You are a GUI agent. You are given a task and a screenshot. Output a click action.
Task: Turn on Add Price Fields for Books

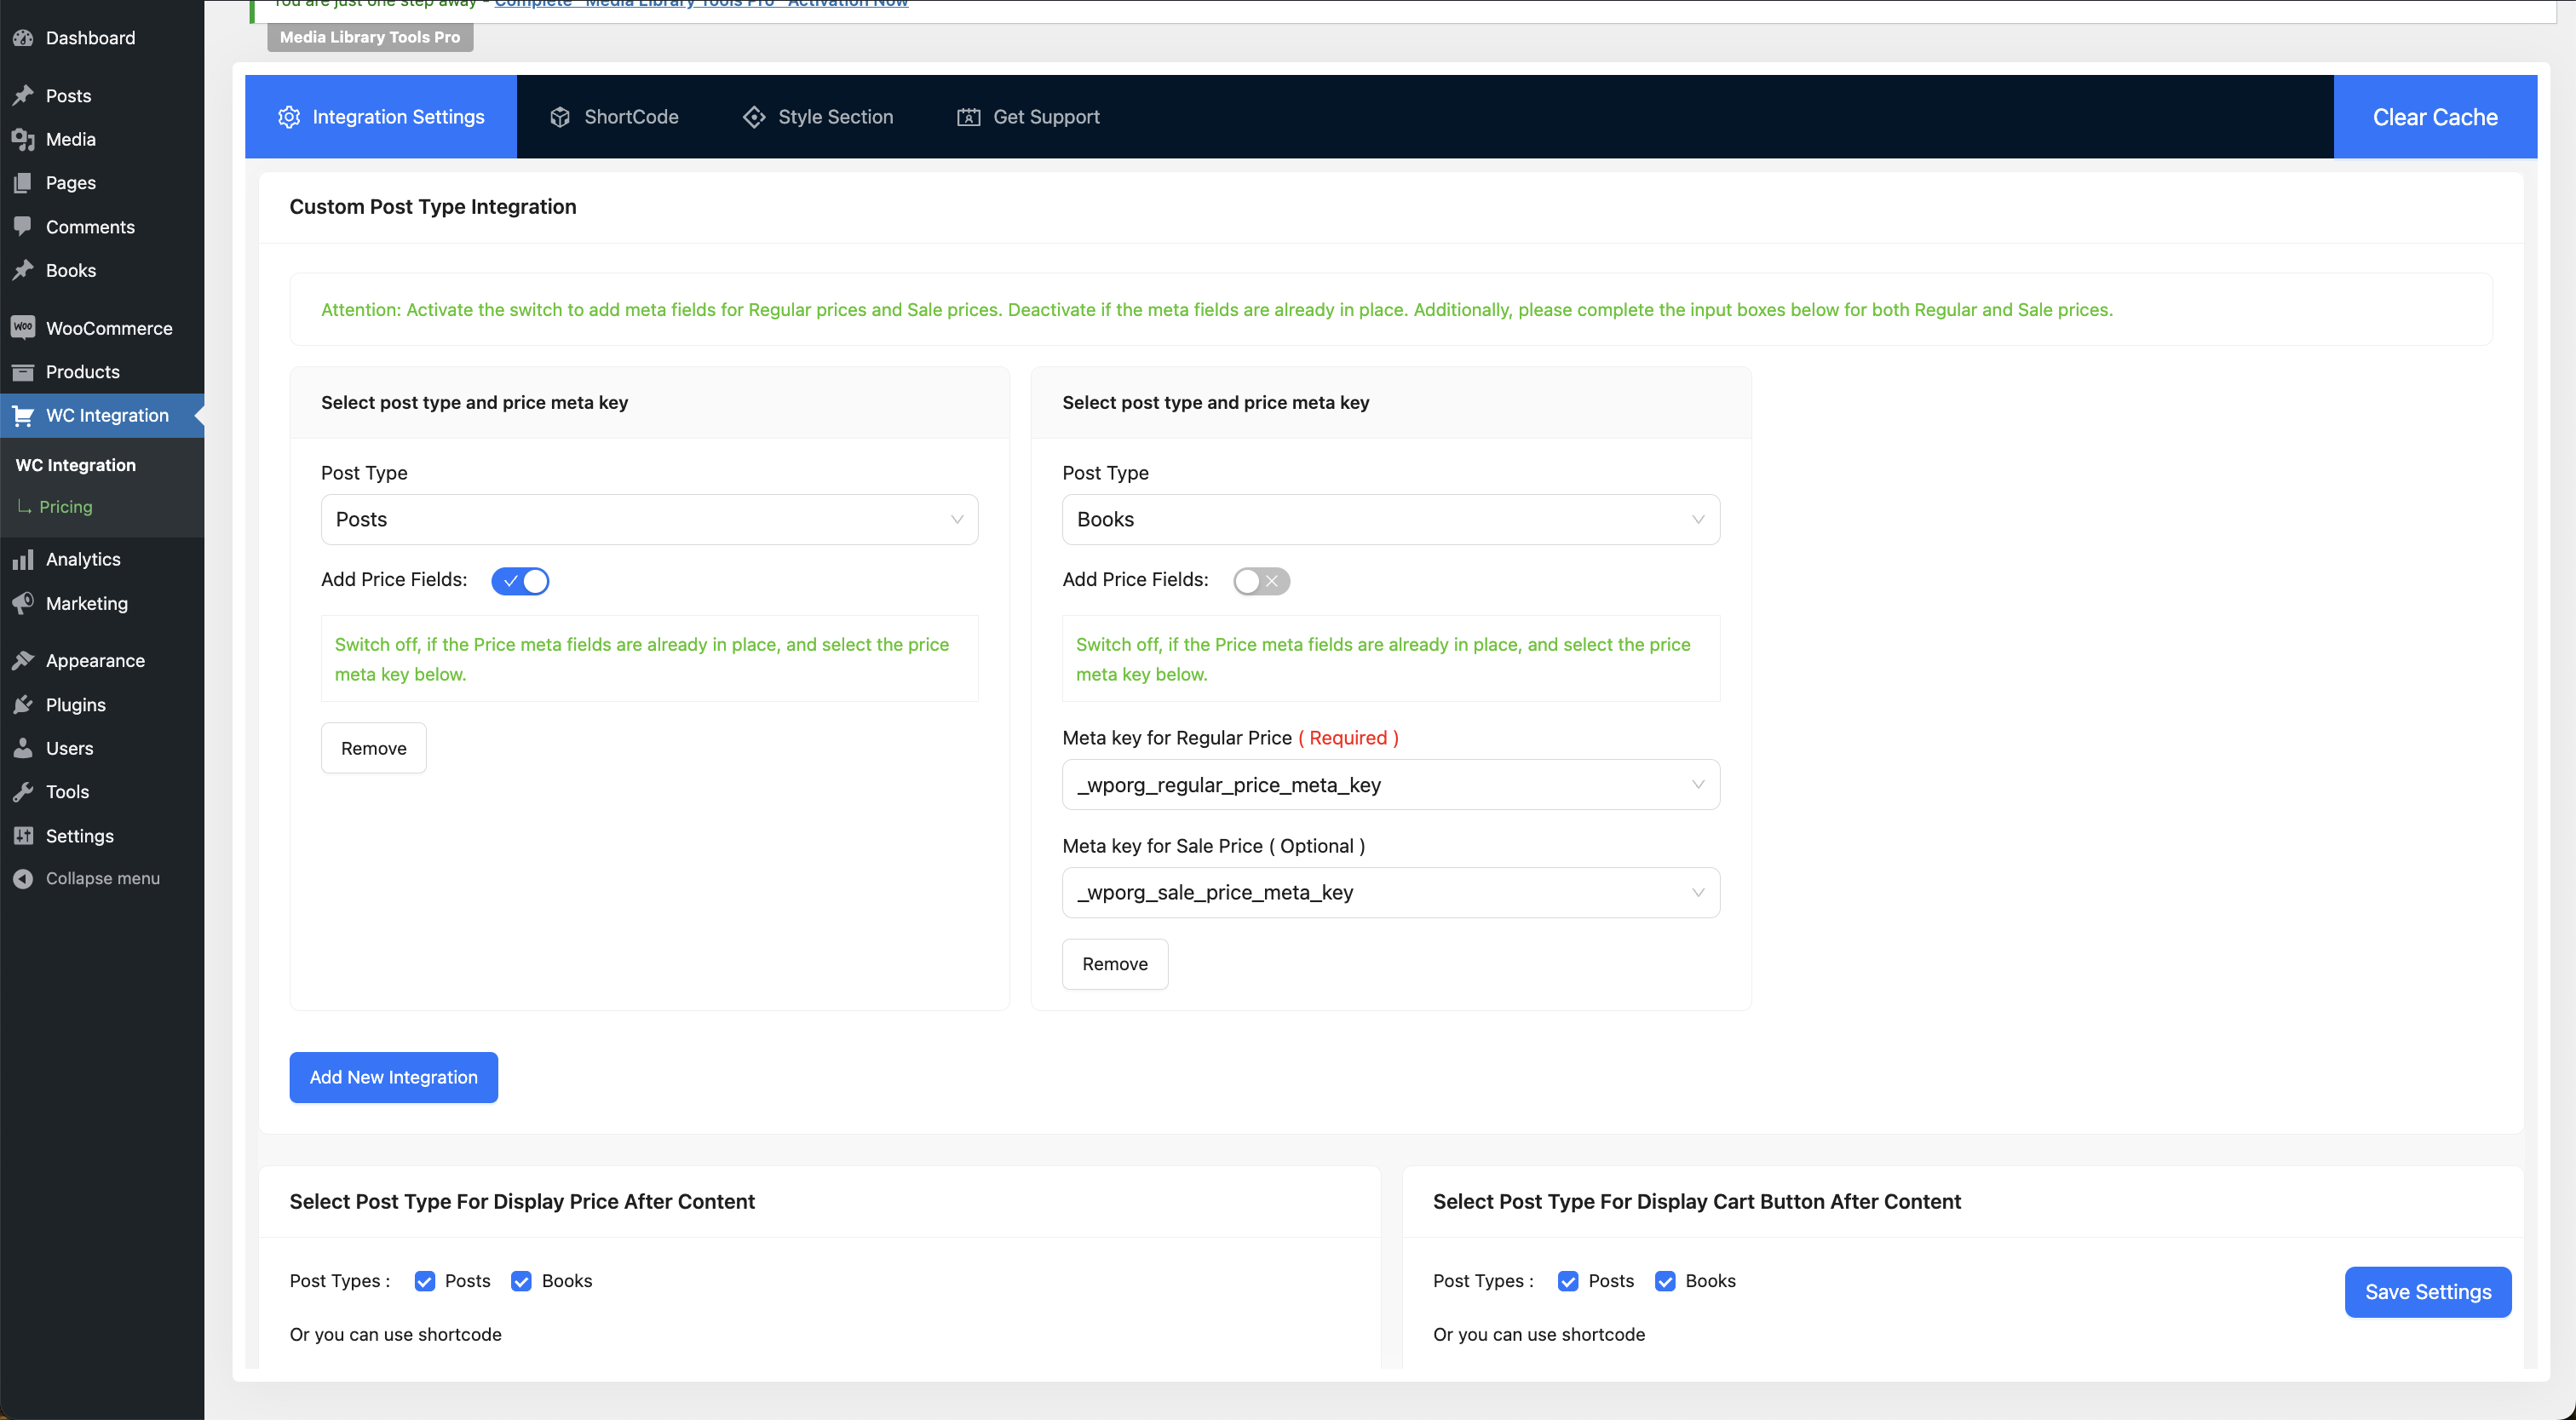[x=1261, y=581]
